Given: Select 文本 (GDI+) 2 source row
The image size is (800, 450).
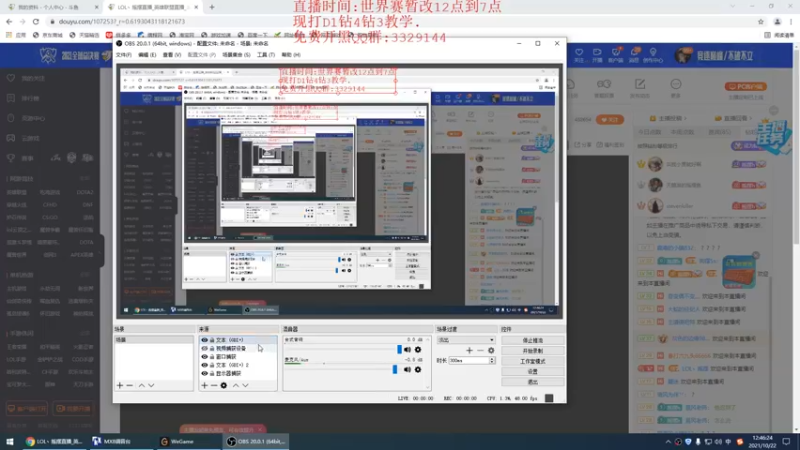Looking at the screenshot, I should 238,365.
